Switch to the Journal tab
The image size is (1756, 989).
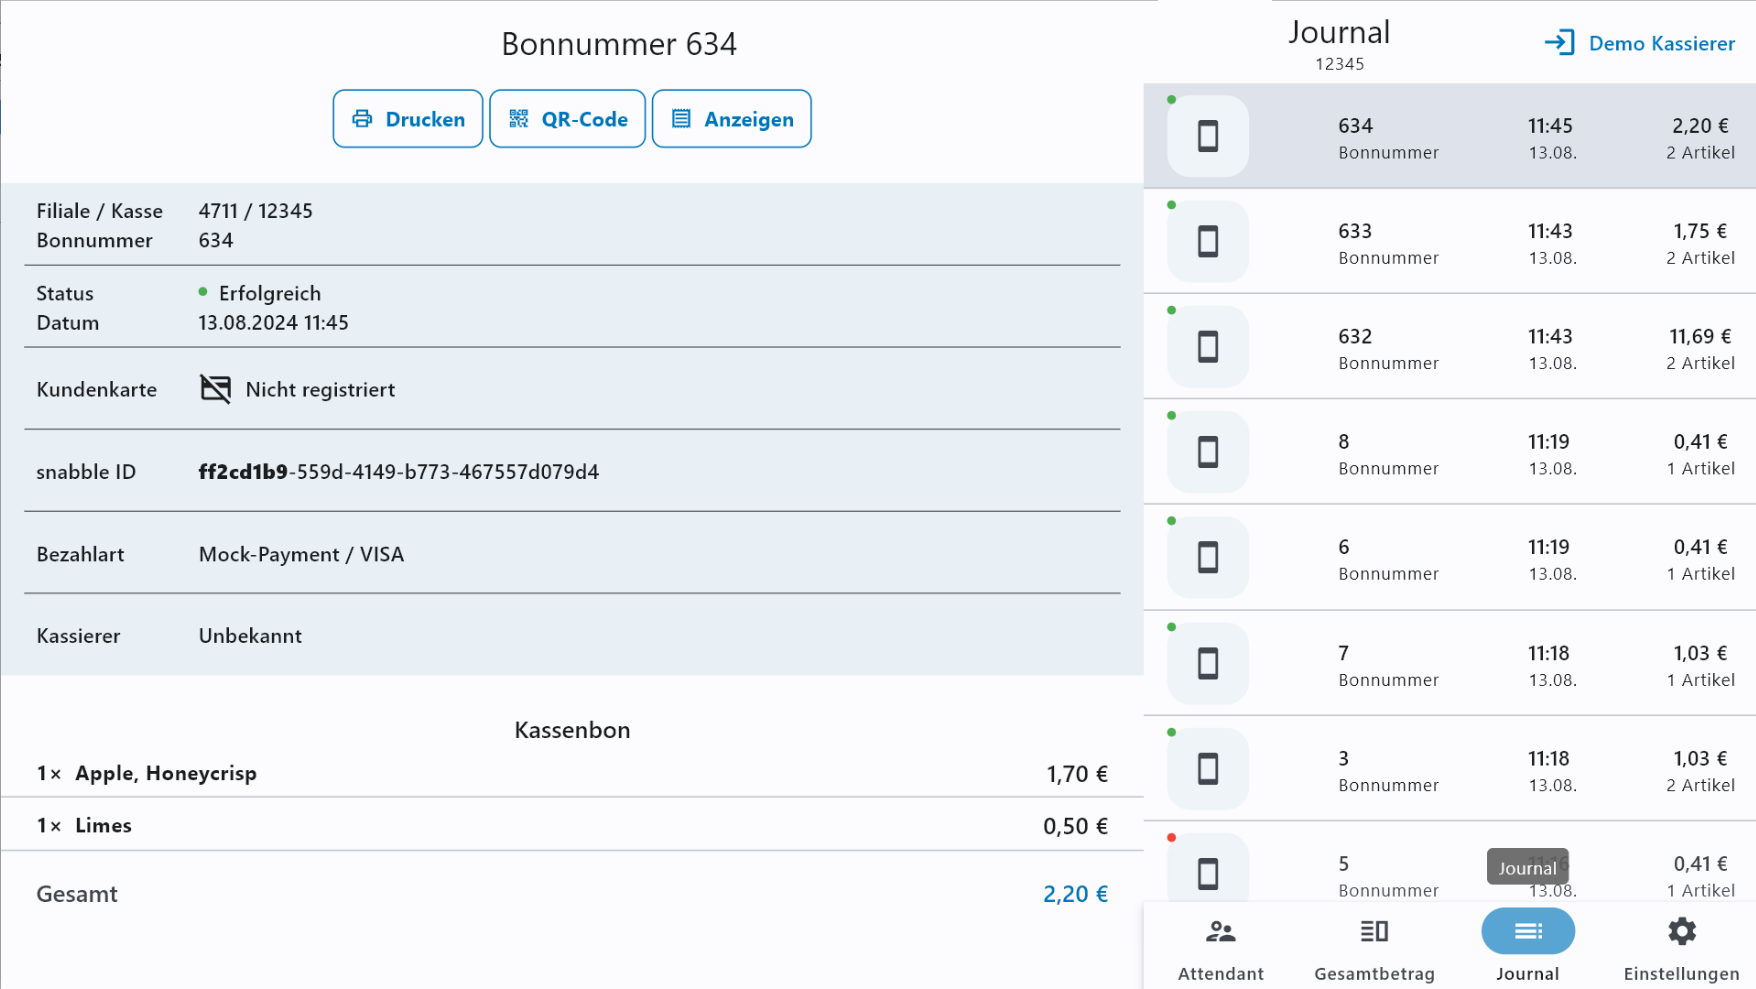1527,948
